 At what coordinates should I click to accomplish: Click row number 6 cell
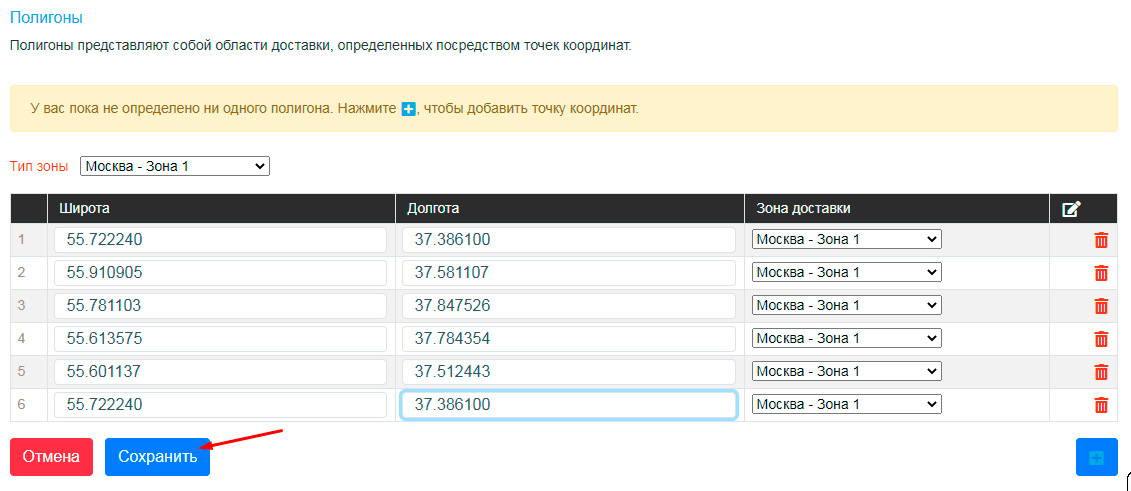click(29, 405)
